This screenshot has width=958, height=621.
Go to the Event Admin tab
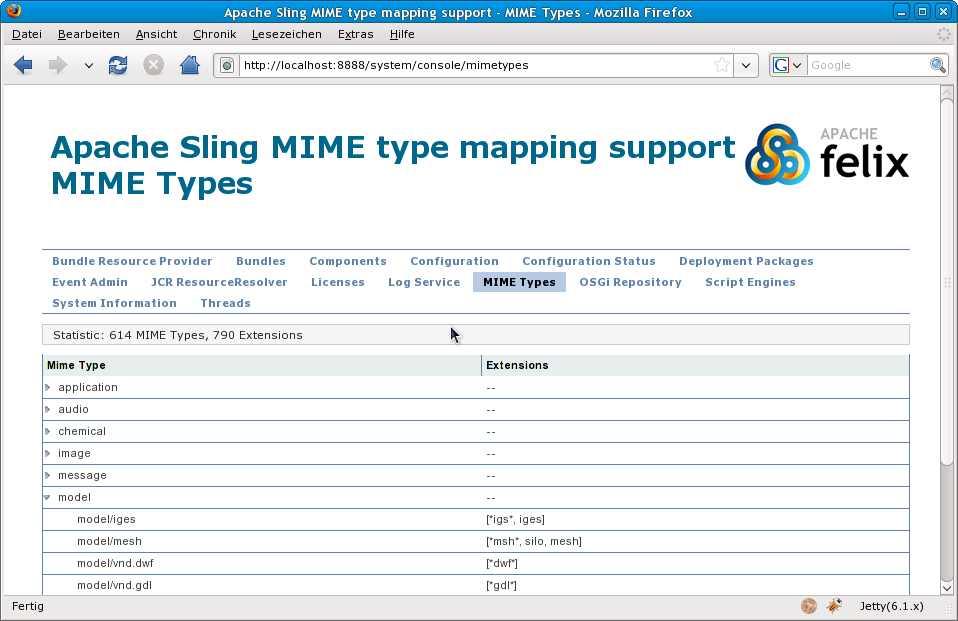click(90, 282)
